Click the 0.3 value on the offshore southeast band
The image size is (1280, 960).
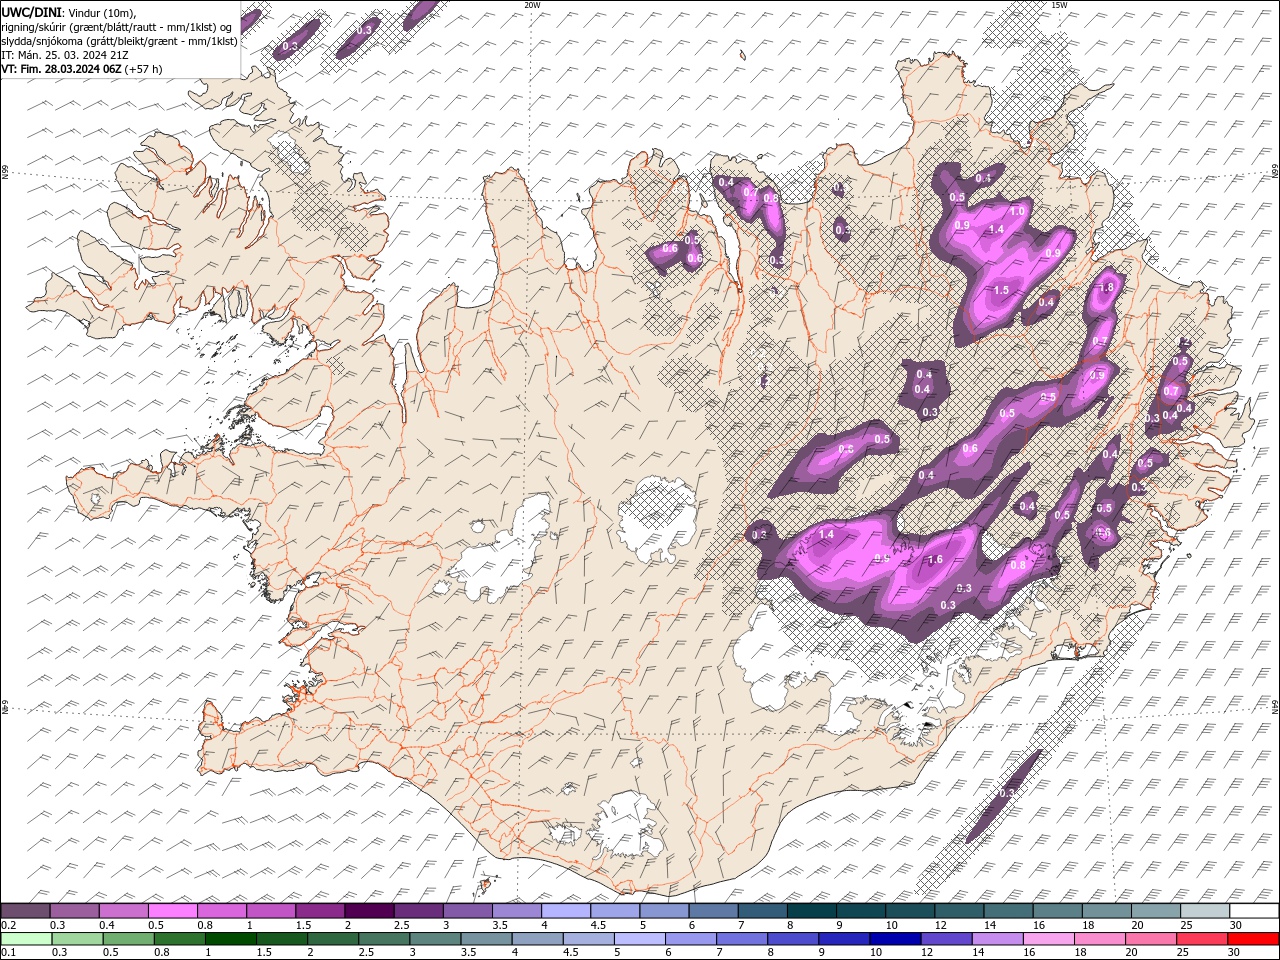pos(1007,793)
